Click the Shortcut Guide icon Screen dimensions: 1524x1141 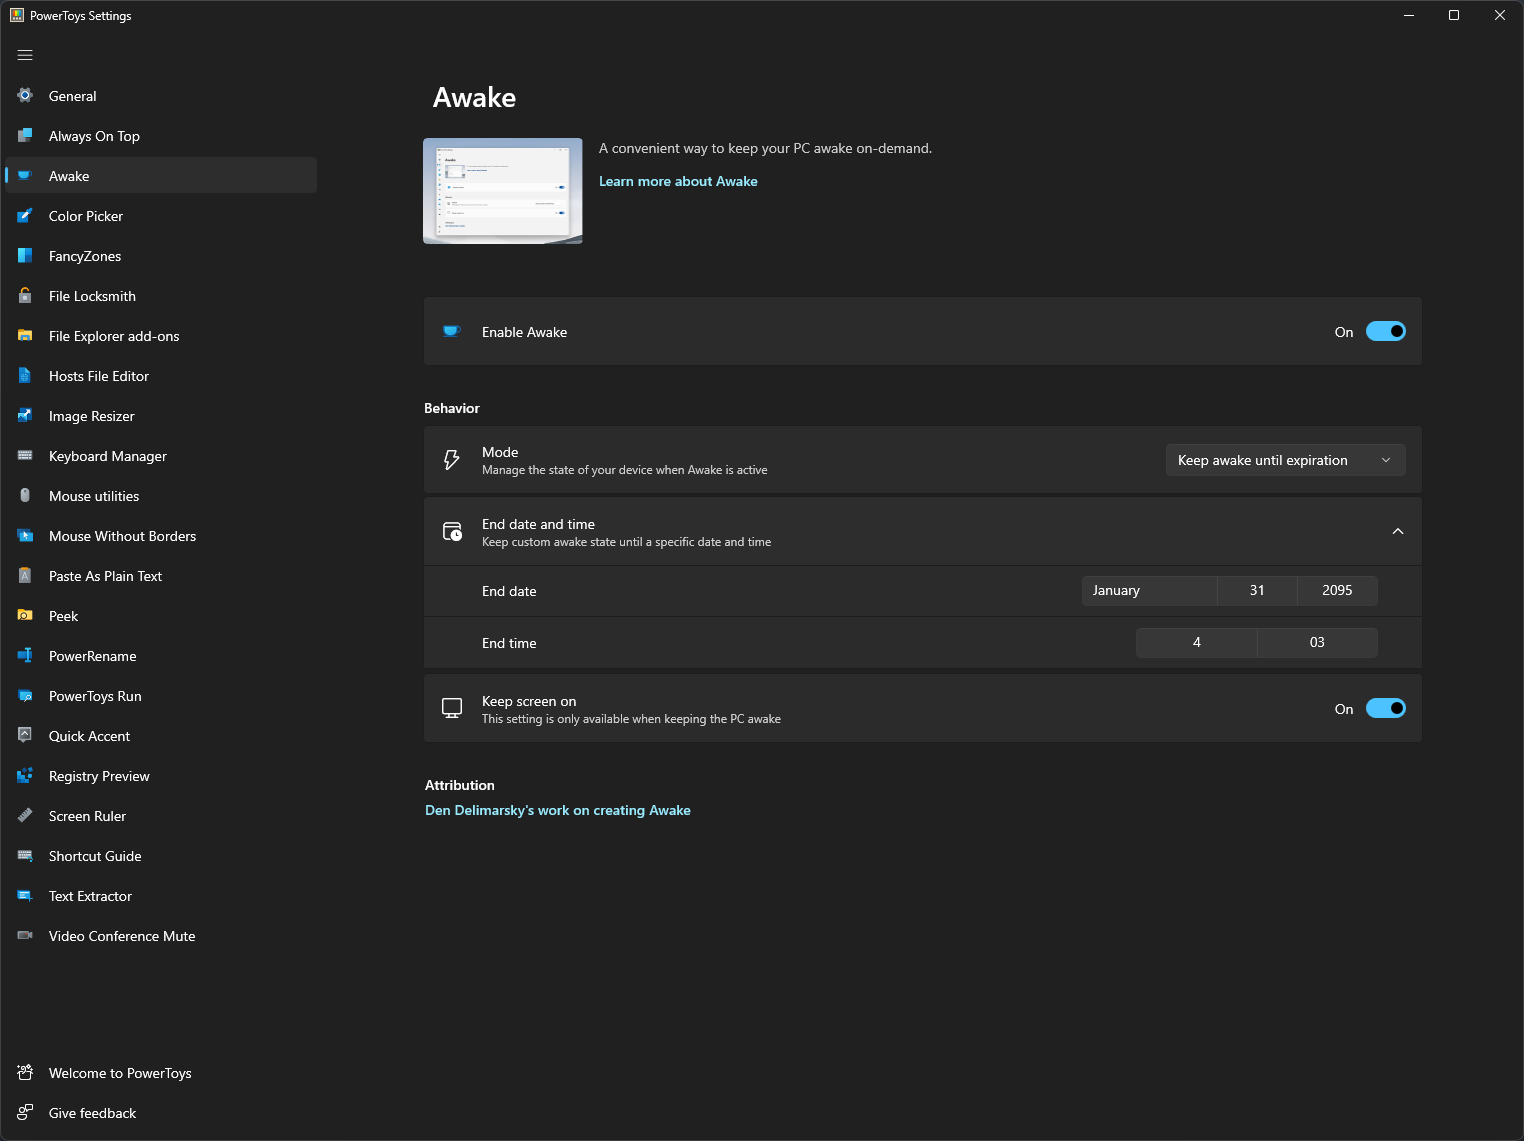25,855
